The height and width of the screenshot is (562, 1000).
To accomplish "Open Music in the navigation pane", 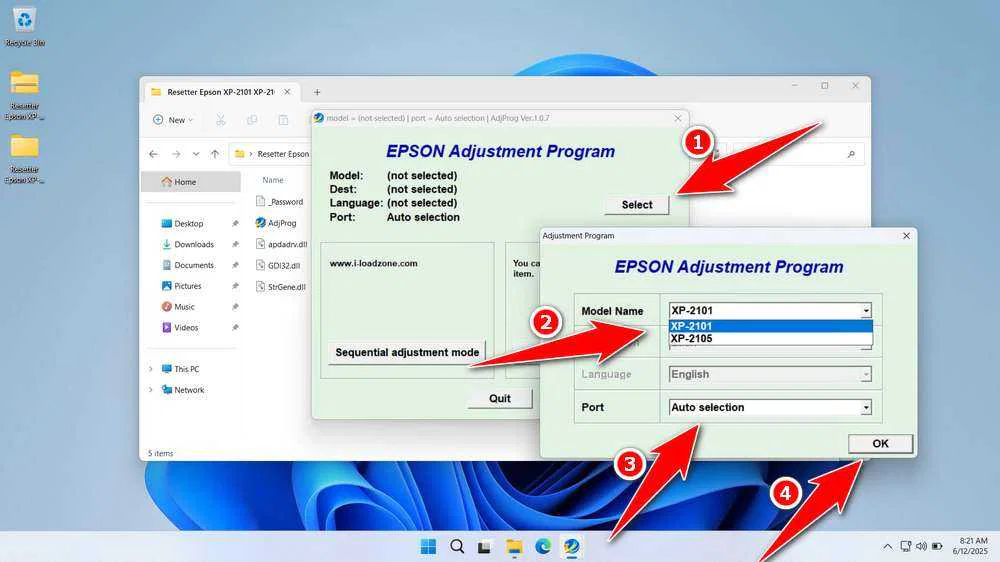I will click(x=184, y=307).
